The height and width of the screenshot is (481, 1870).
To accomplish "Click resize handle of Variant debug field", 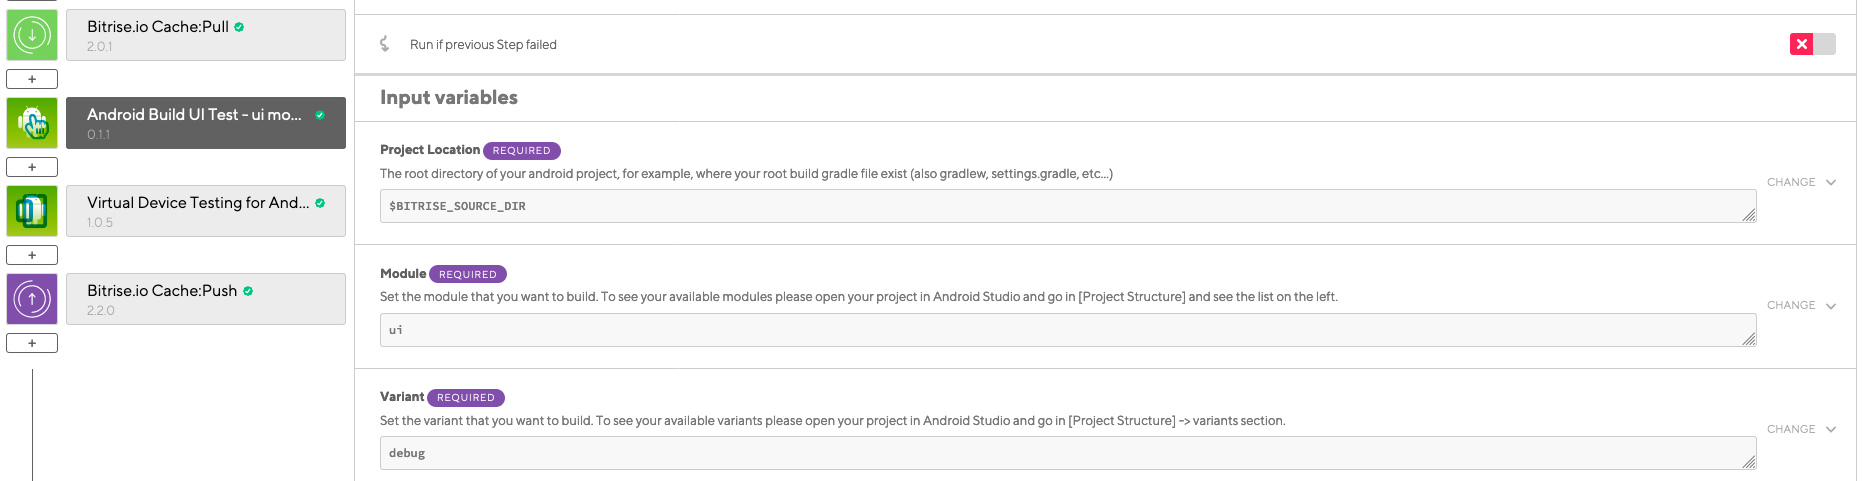I will 1748,462.
